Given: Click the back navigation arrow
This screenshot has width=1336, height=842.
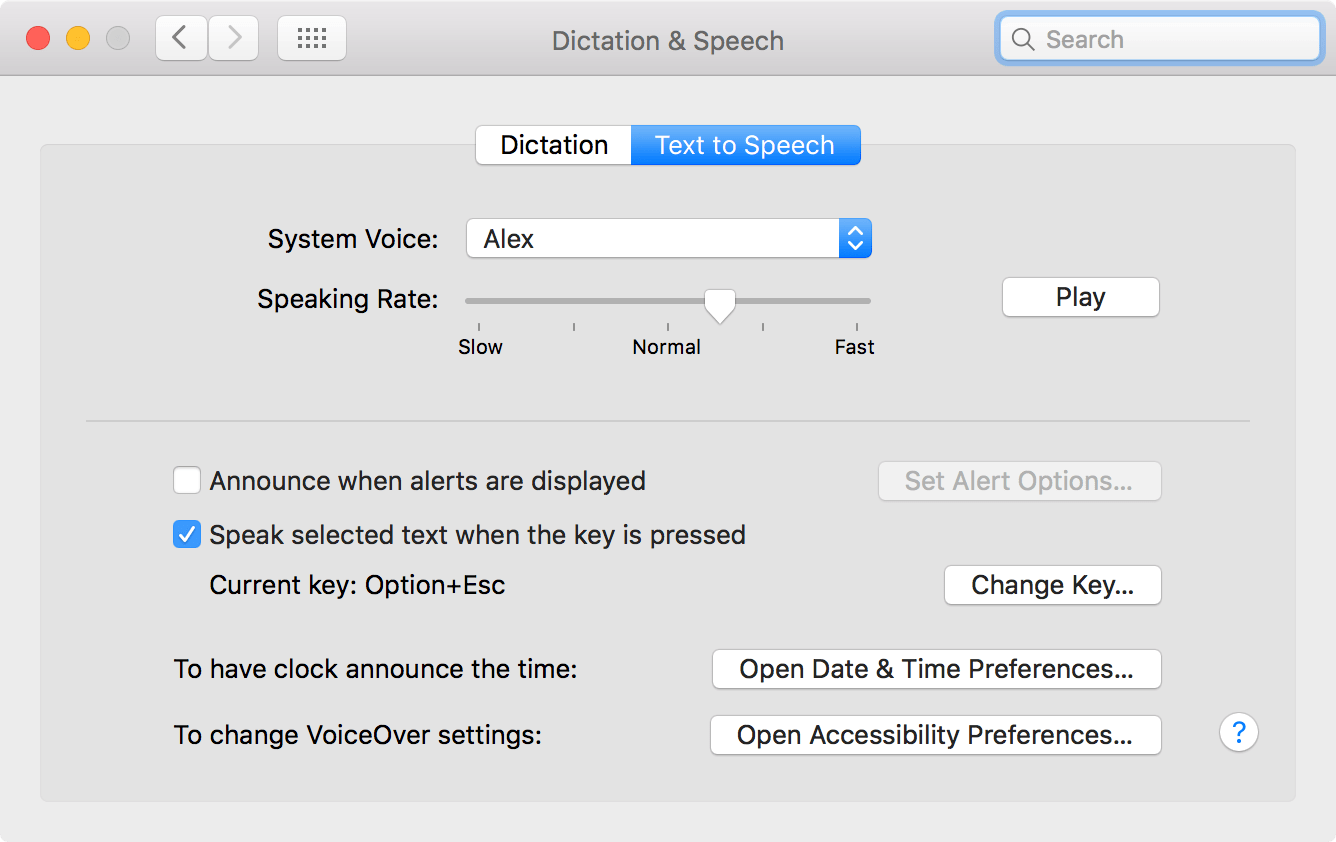Looking at the screenshot, I should coord(181,39).
